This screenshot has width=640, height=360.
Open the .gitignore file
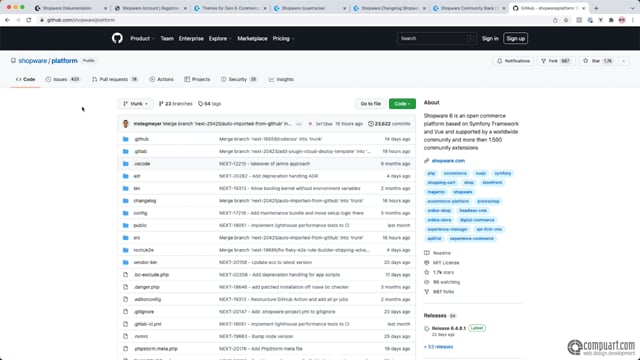point(144,312)
